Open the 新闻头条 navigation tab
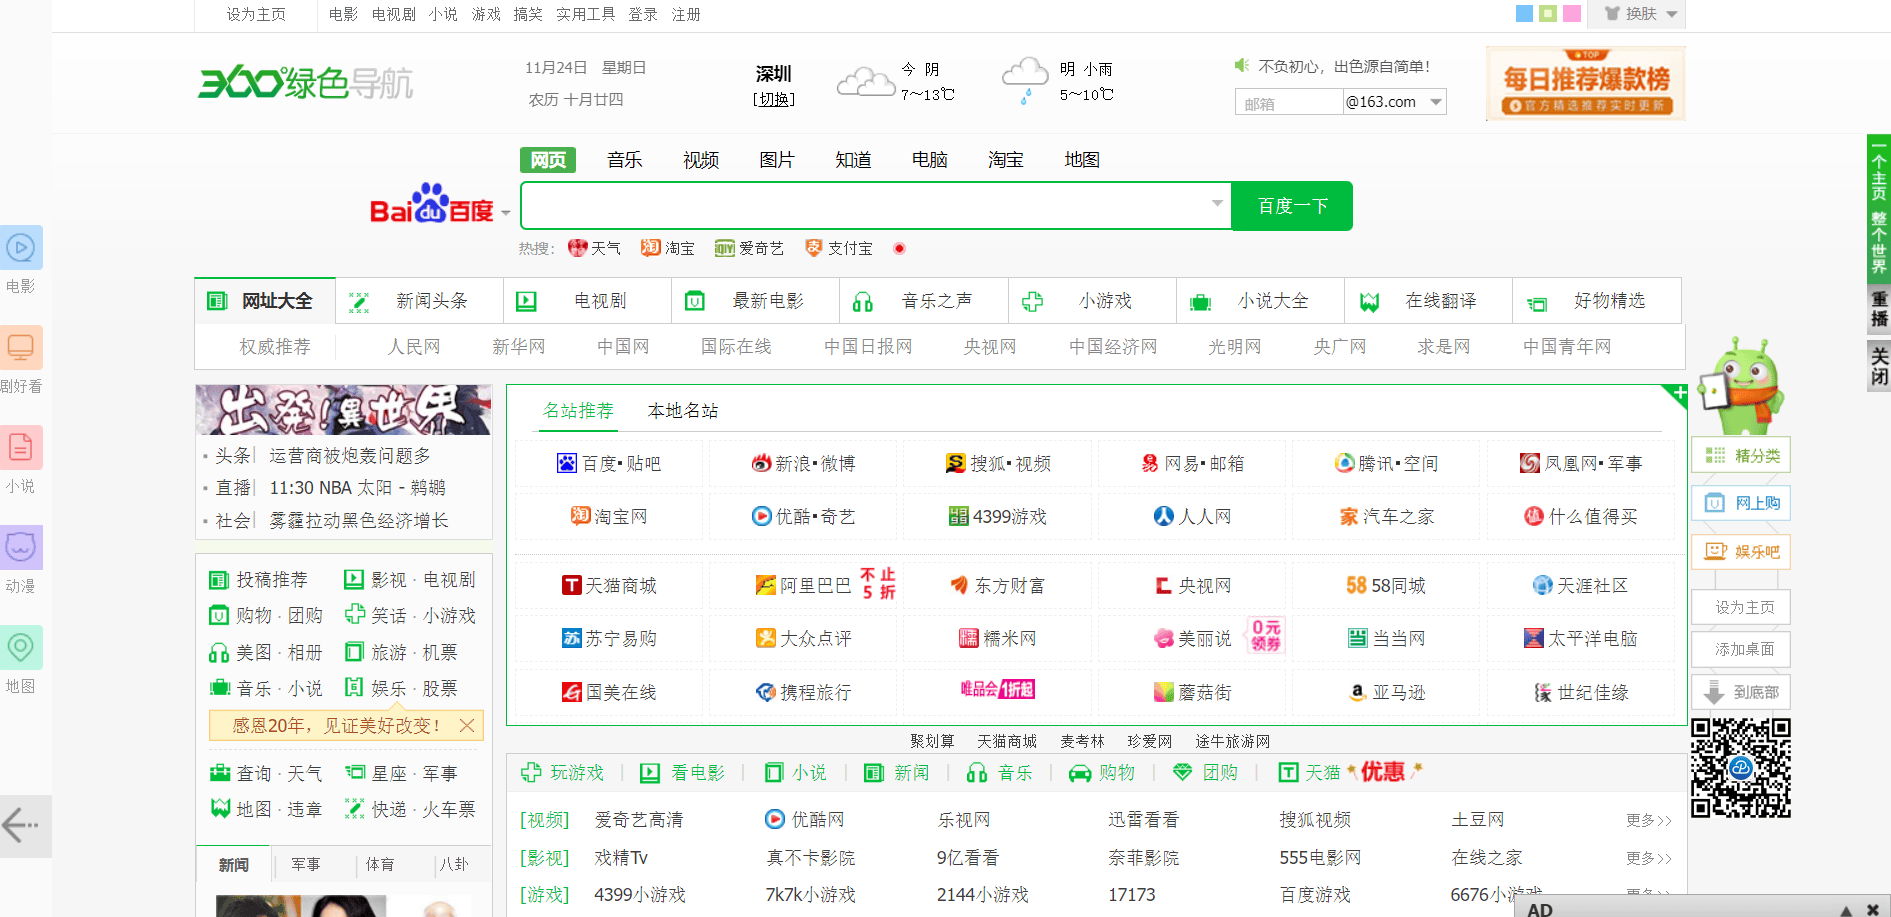The width and height of the screenshot is (1891, 917). [x=418, y=301]
